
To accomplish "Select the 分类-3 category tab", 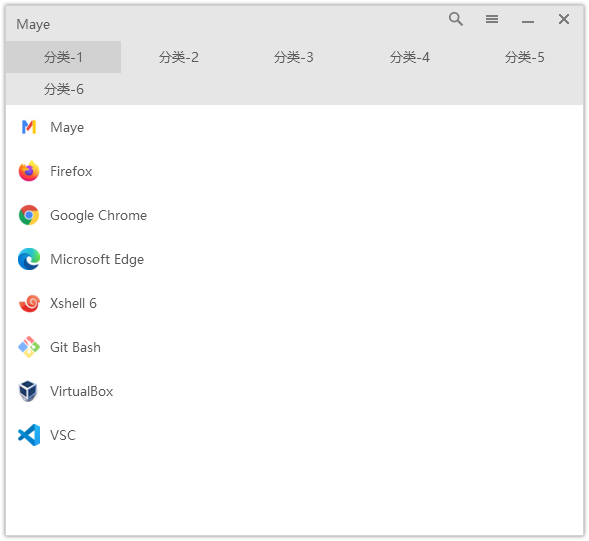I will [x=294, y=57].
